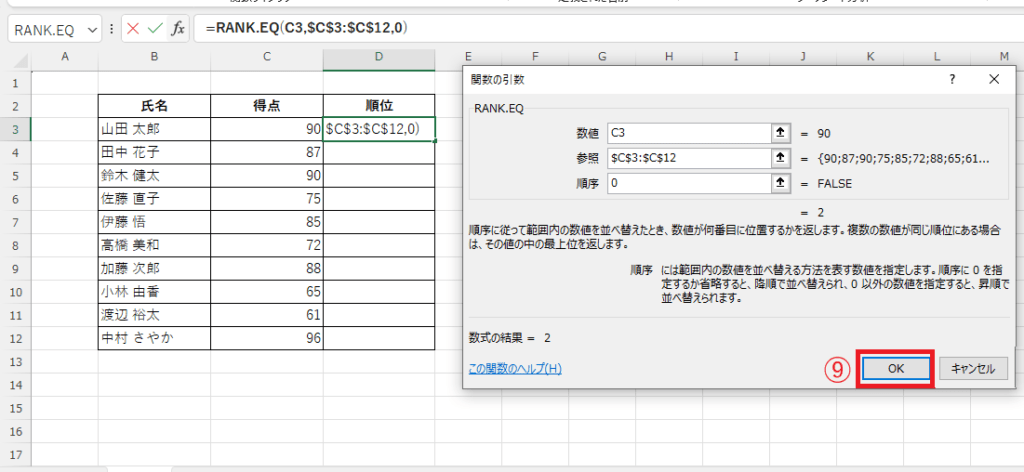Image resolution: width=1024 pixels, height=472 pixels.
Task: Select the cell with 山田 太郎
Action: click(x=154, y=129)
